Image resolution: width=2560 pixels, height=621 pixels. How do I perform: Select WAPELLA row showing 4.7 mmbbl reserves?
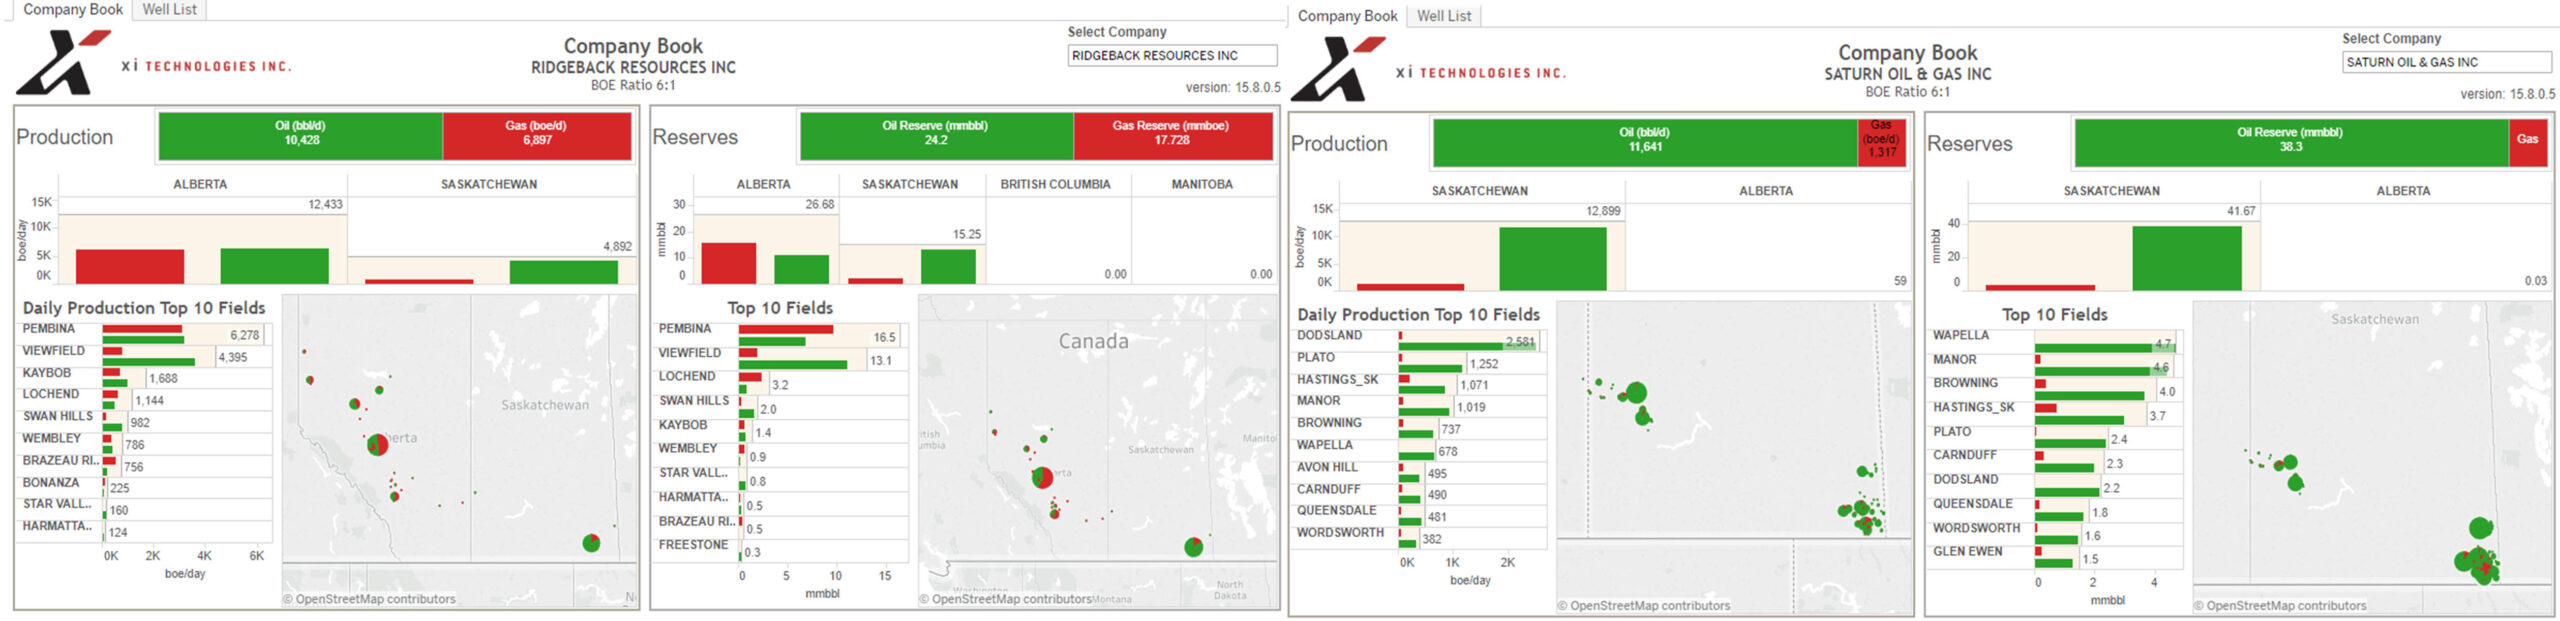click(x=2054, y=342)
